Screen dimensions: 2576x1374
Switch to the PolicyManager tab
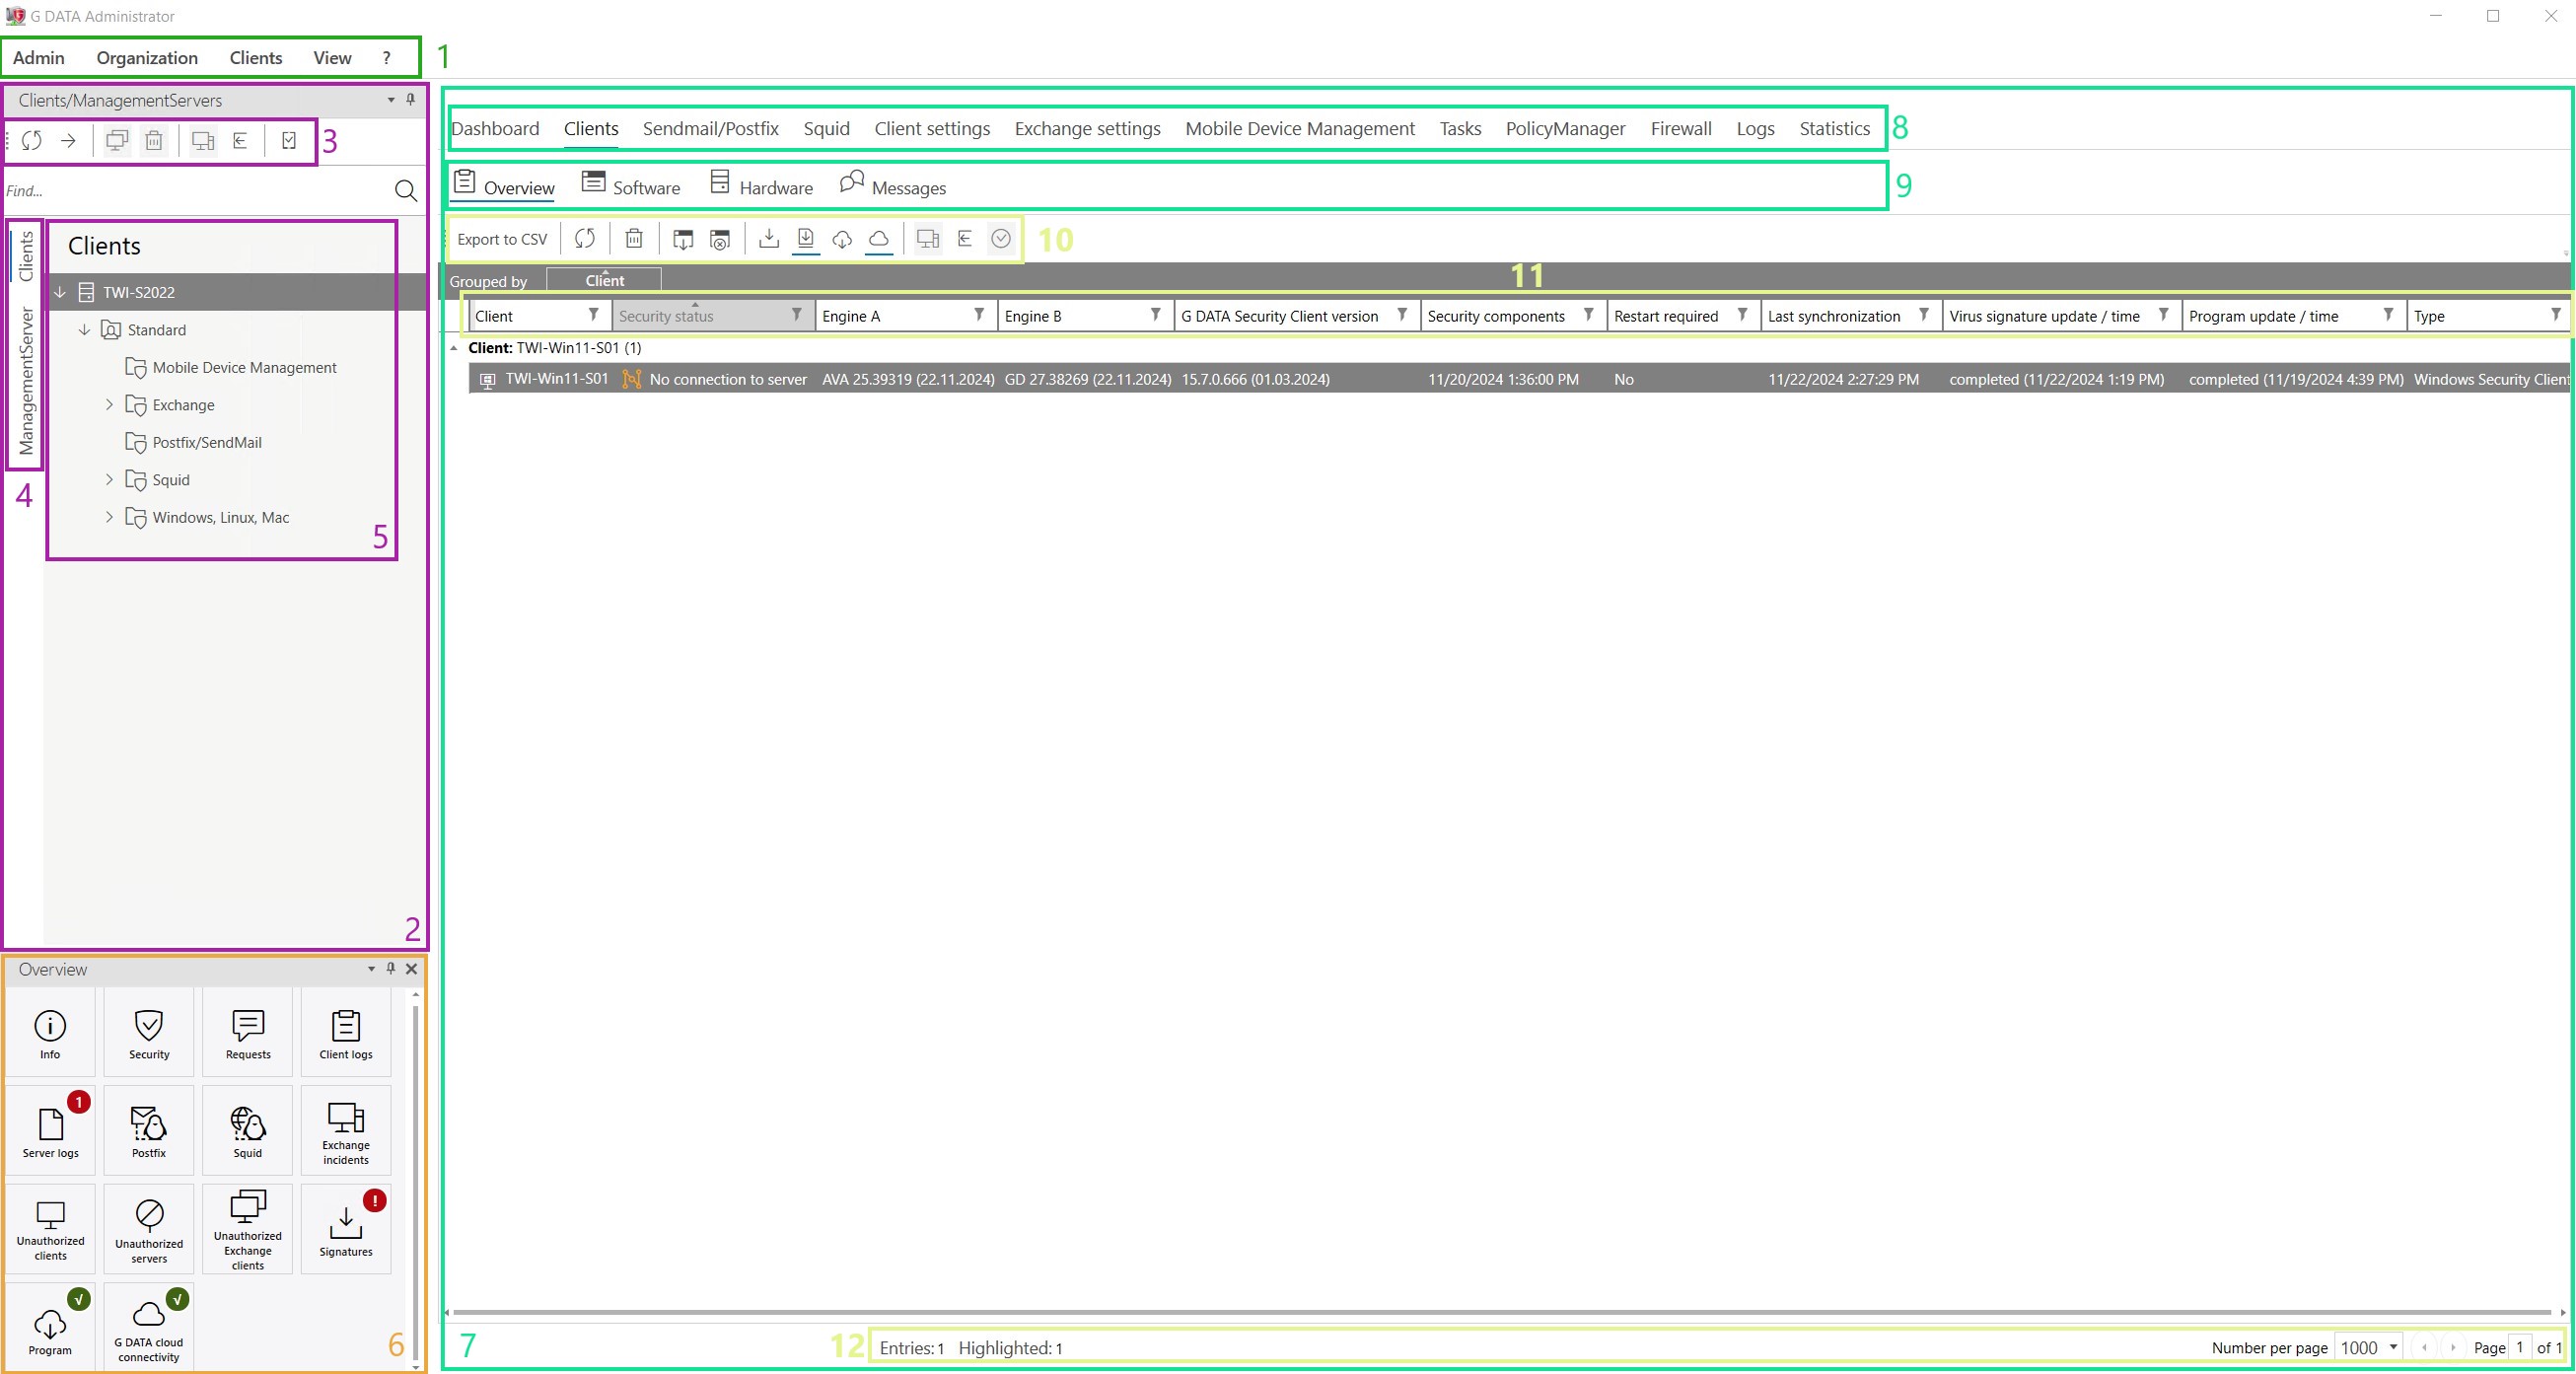pos(1565,129)
